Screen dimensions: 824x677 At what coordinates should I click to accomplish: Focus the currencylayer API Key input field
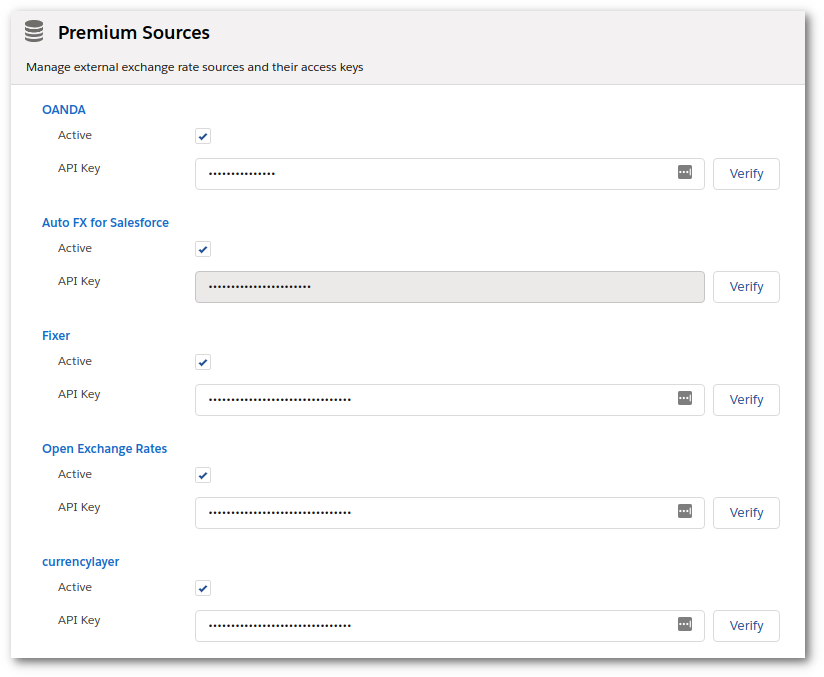click(449, 626)
